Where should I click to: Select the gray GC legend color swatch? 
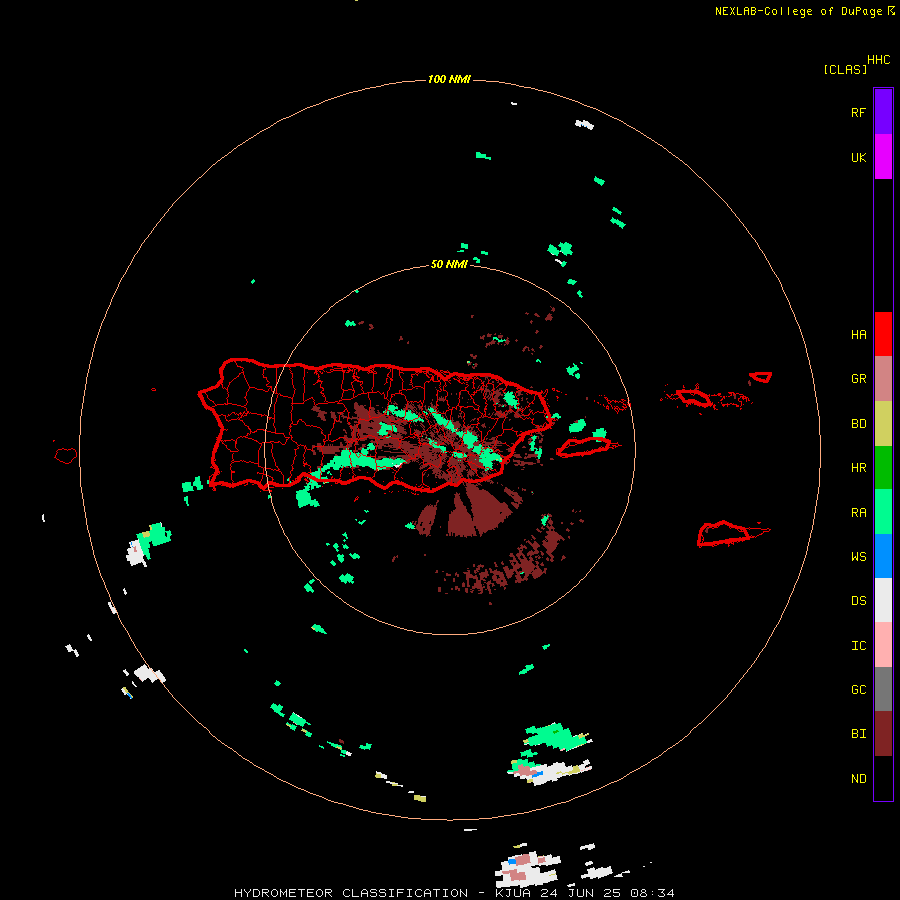coord(883,689)
